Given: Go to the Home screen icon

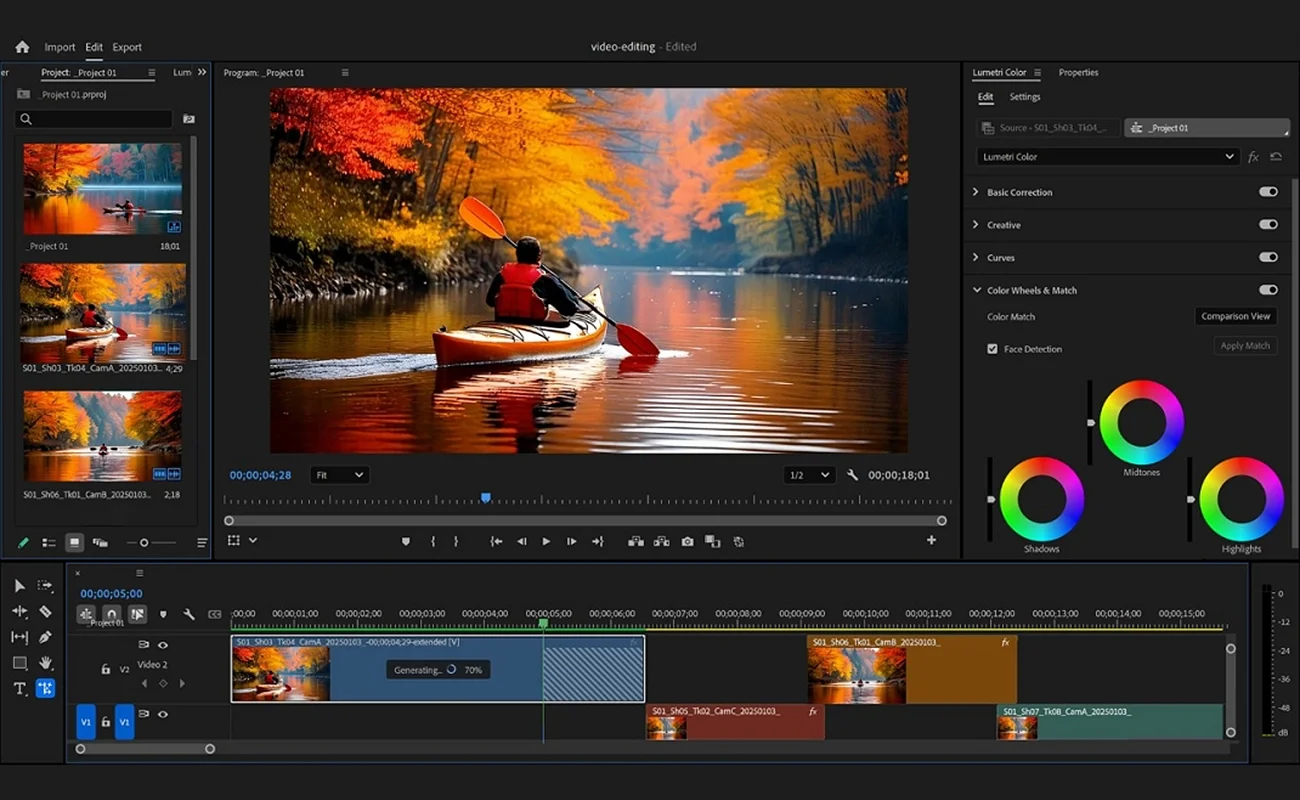Looking at the screenshot, I should click(x=22, y=47).
